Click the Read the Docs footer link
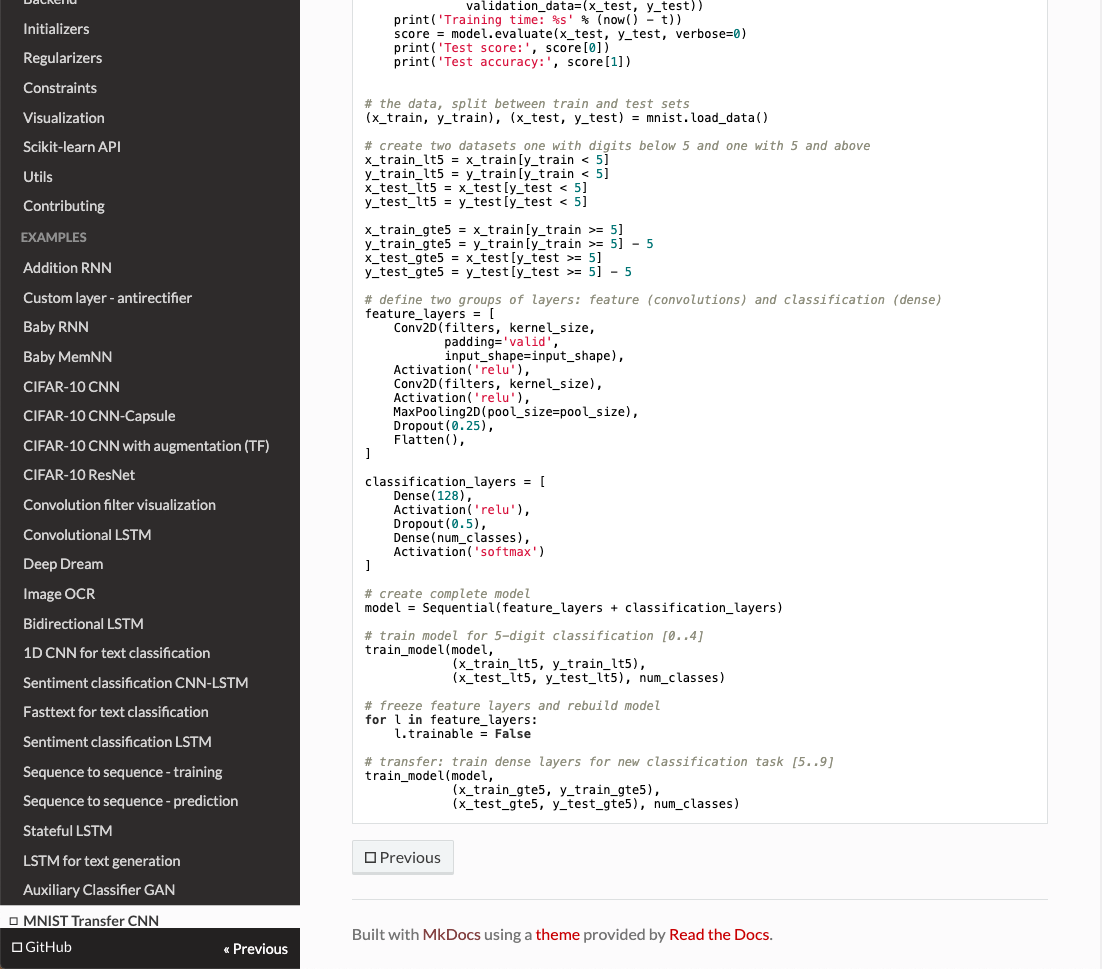Screen dimensions: 1102x969 719,934
